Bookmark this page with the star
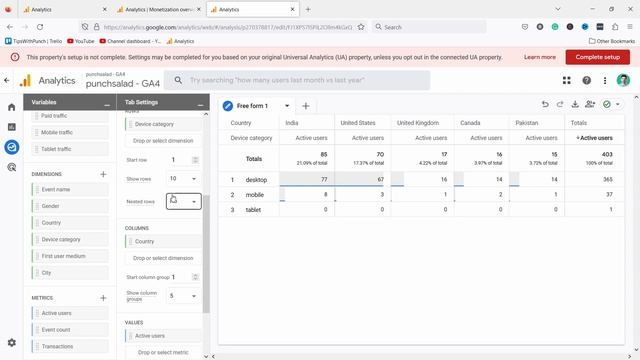 coord(361,27)
